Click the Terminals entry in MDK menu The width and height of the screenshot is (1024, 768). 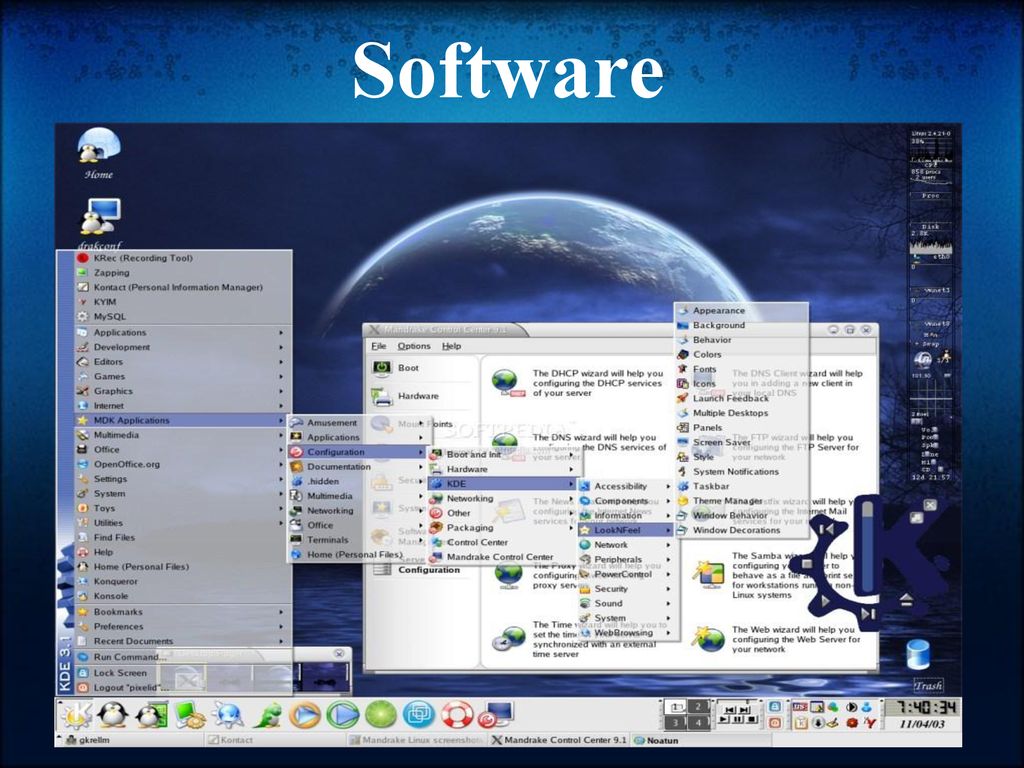point(357,540)
